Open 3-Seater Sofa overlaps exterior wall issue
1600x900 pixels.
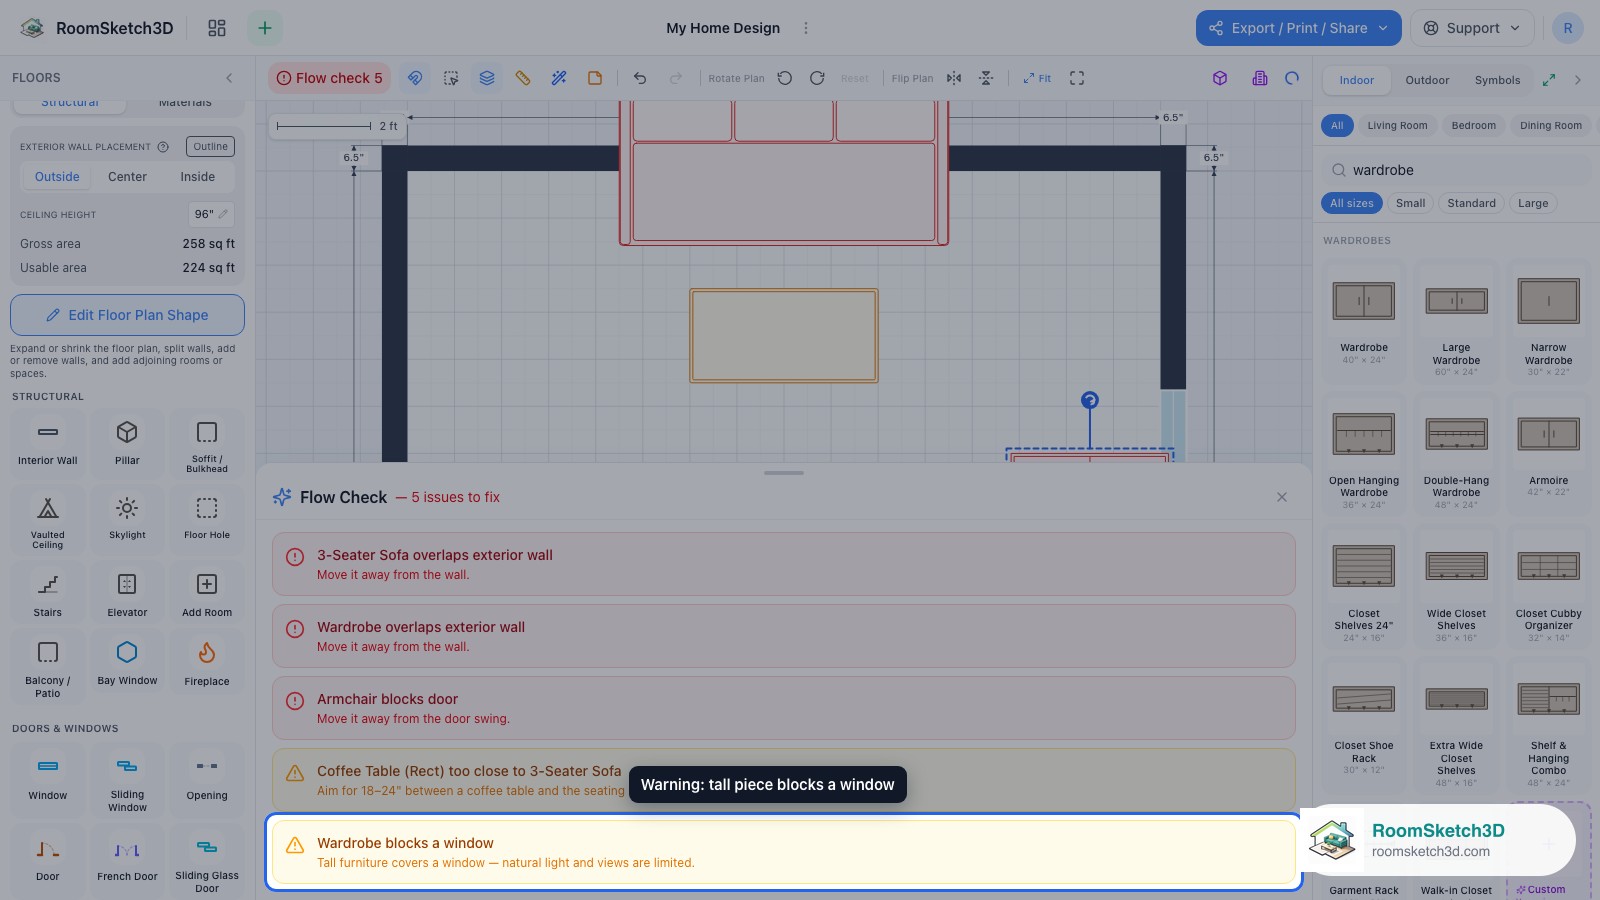pos(784,564)
